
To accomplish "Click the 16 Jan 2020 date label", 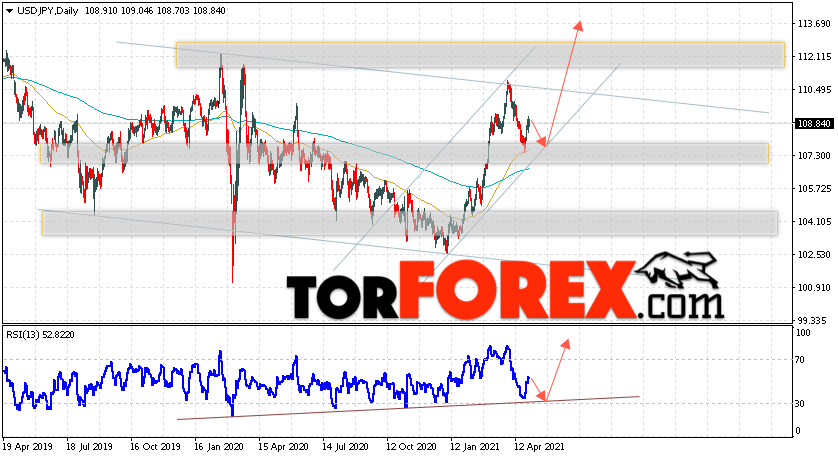I will point(219,446).
